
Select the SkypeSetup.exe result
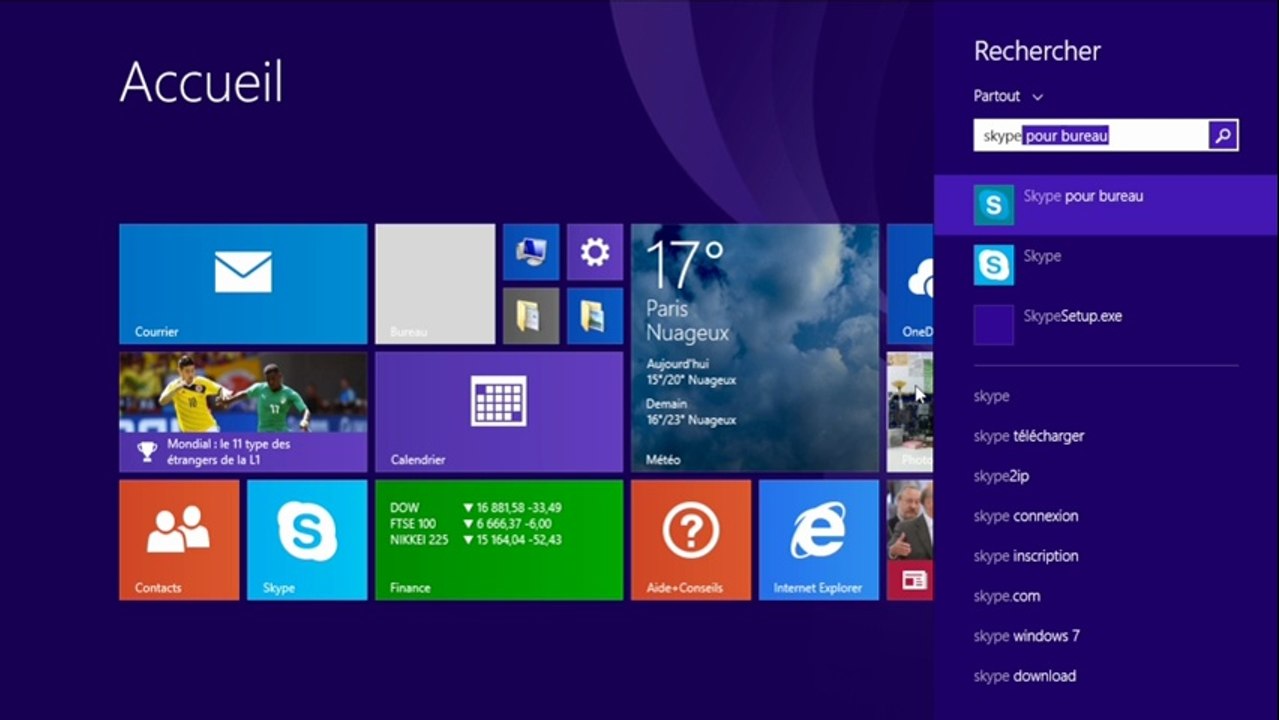1106,325
